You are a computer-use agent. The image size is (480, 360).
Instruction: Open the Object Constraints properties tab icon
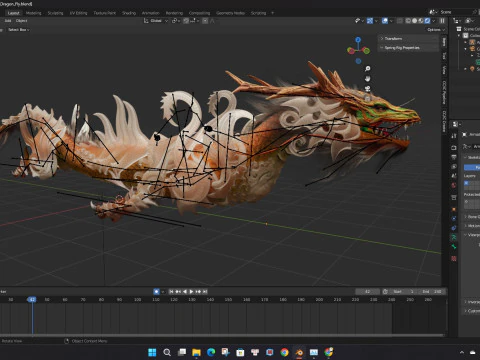click(454, 228)
